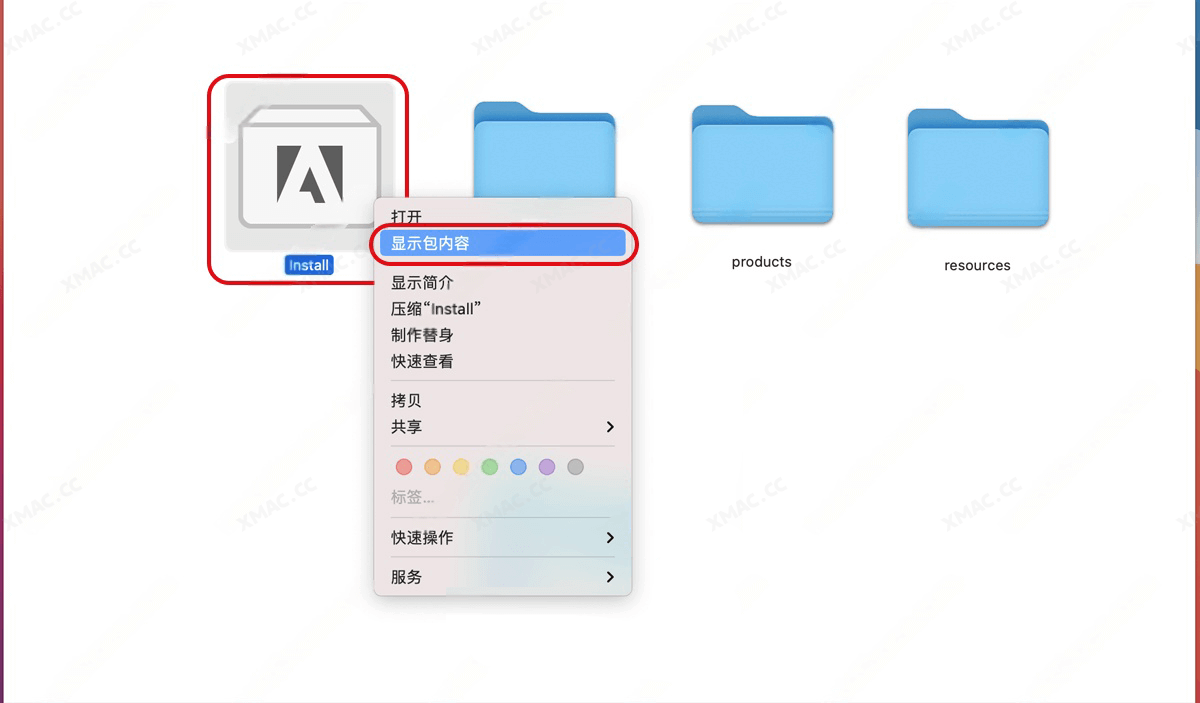The image size is (1200, 703).
Task: Apply the red tag color
Action: [x=404, y=466]
